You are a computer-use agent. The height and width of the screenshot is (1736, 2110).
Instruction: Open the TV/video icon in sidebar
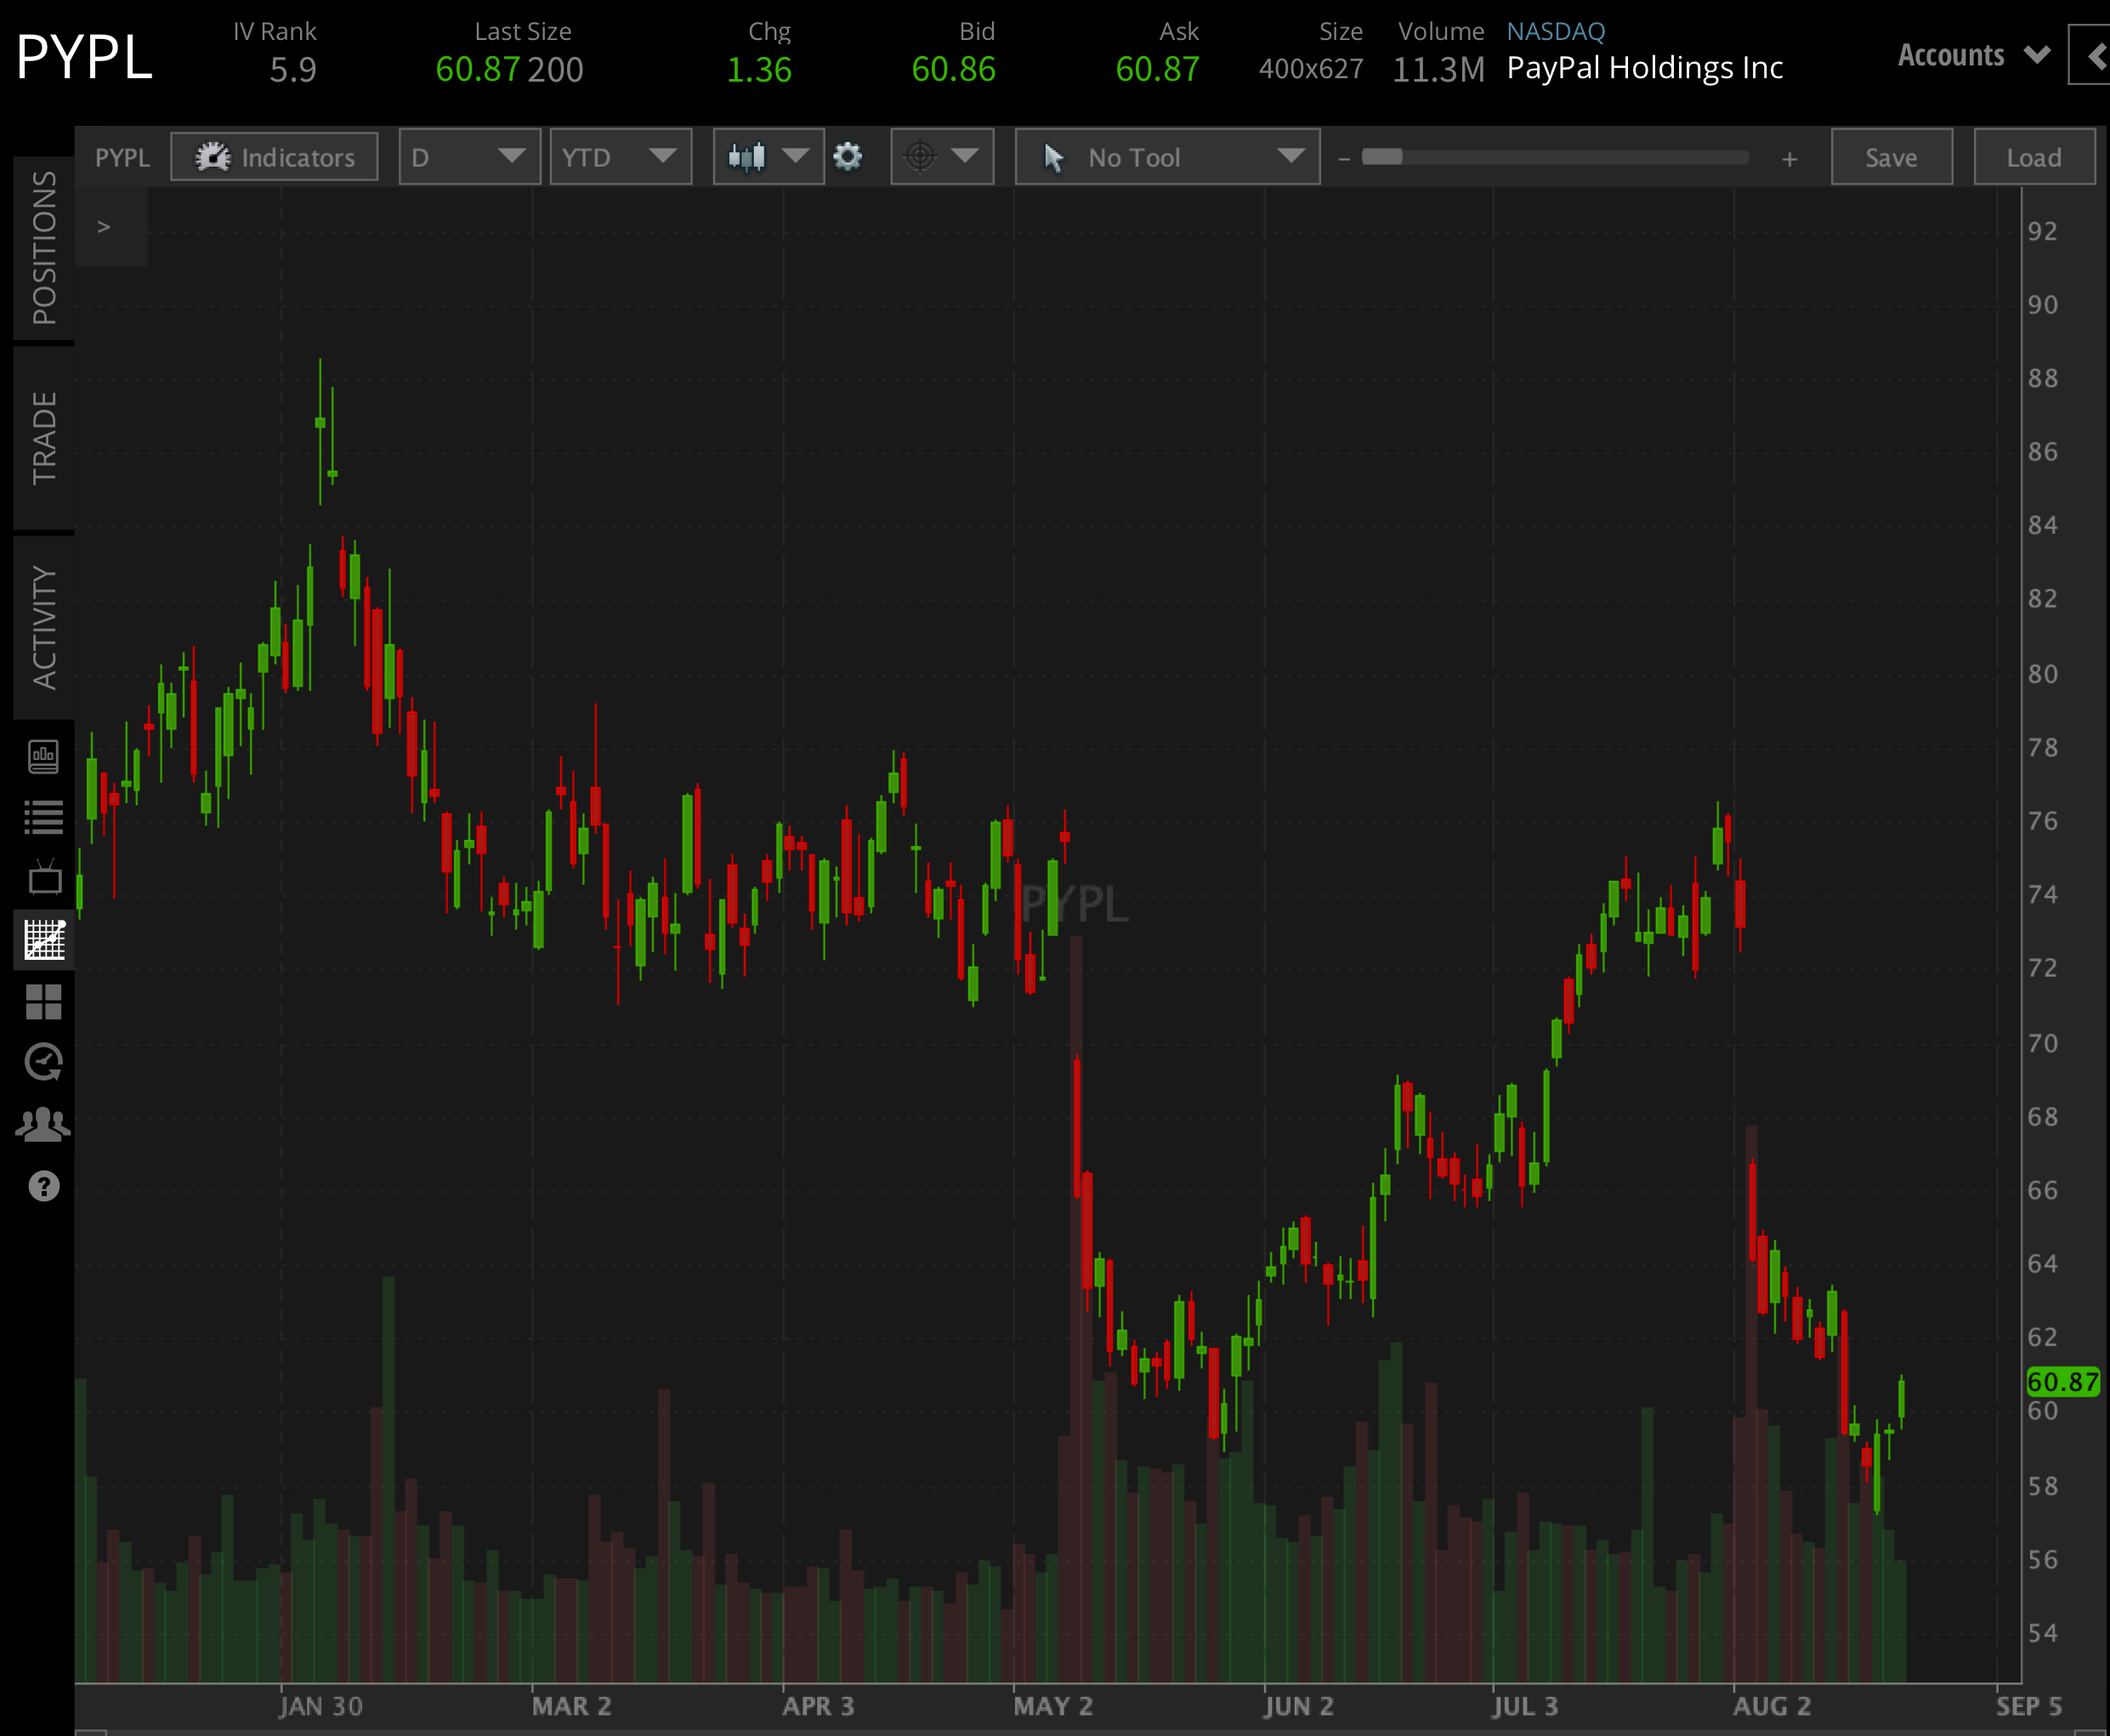point(43,877)
